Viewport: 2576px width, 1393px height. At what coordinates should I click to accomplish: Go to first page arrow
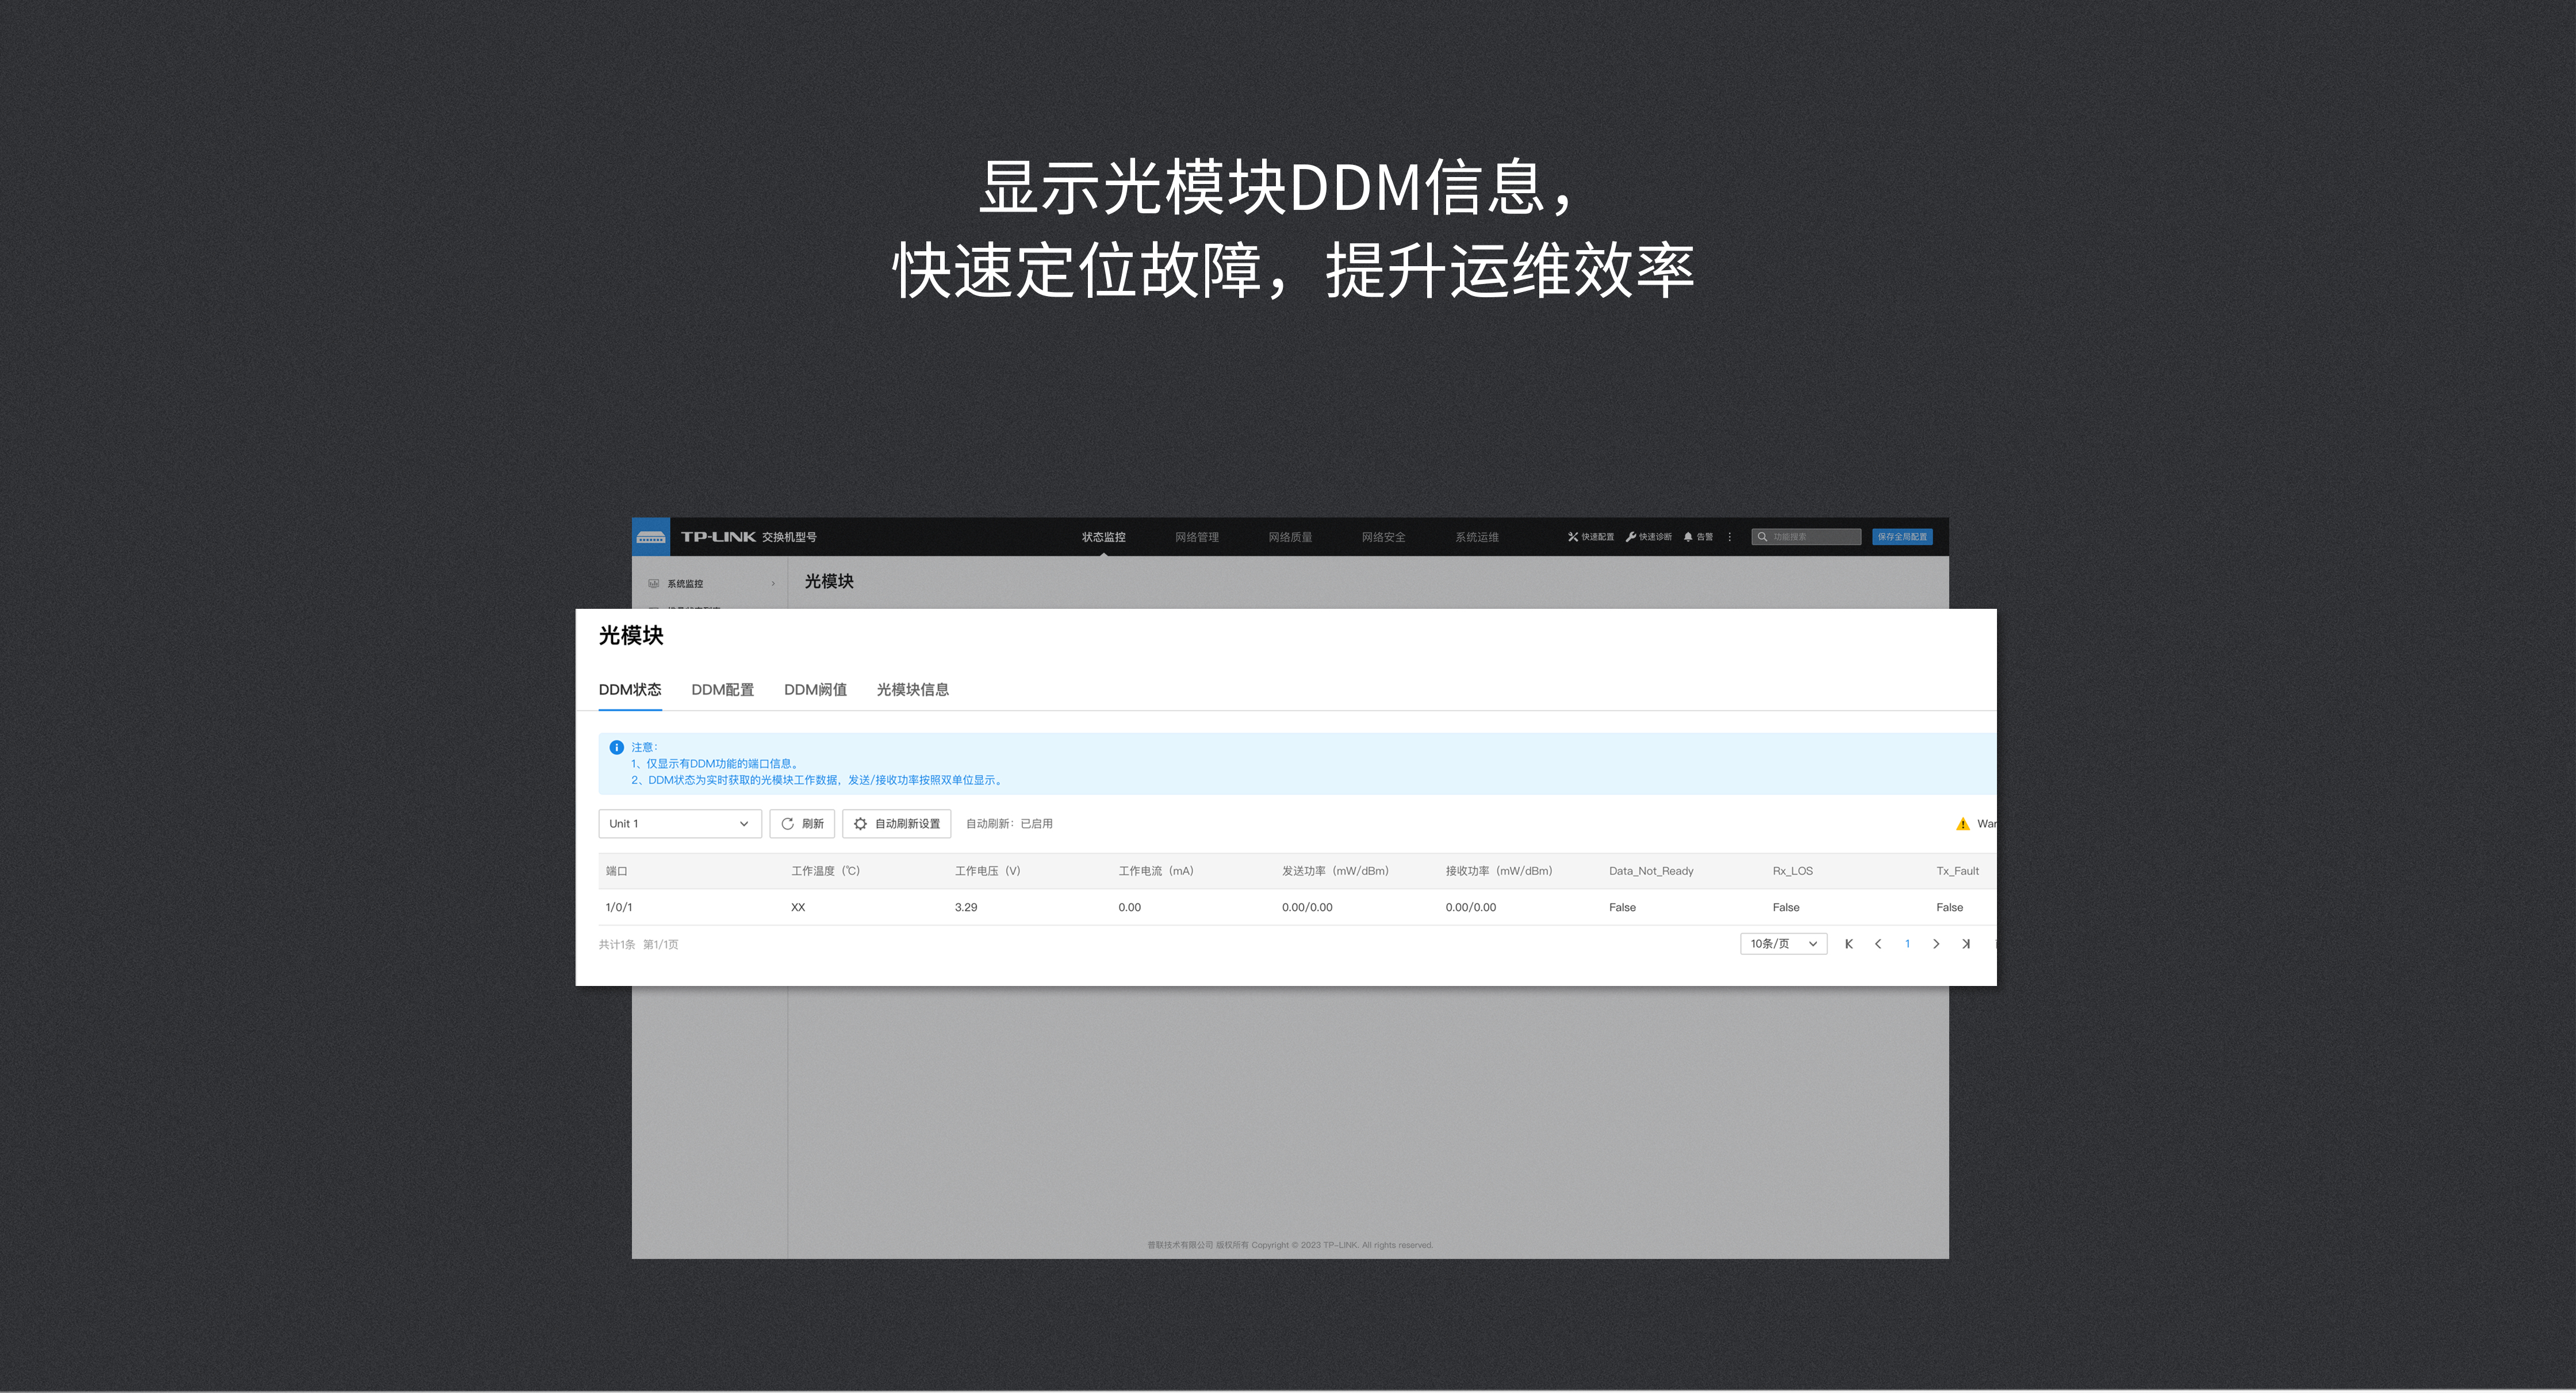1849,944
